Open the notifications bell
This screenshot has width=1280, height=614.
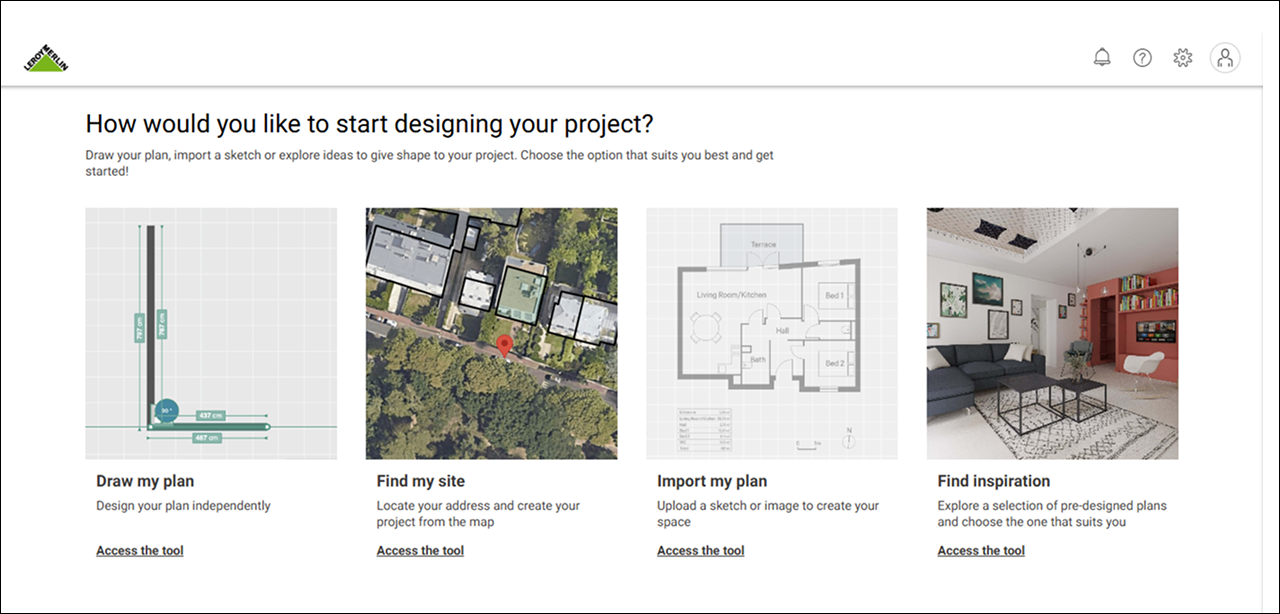coord(1102,58)
